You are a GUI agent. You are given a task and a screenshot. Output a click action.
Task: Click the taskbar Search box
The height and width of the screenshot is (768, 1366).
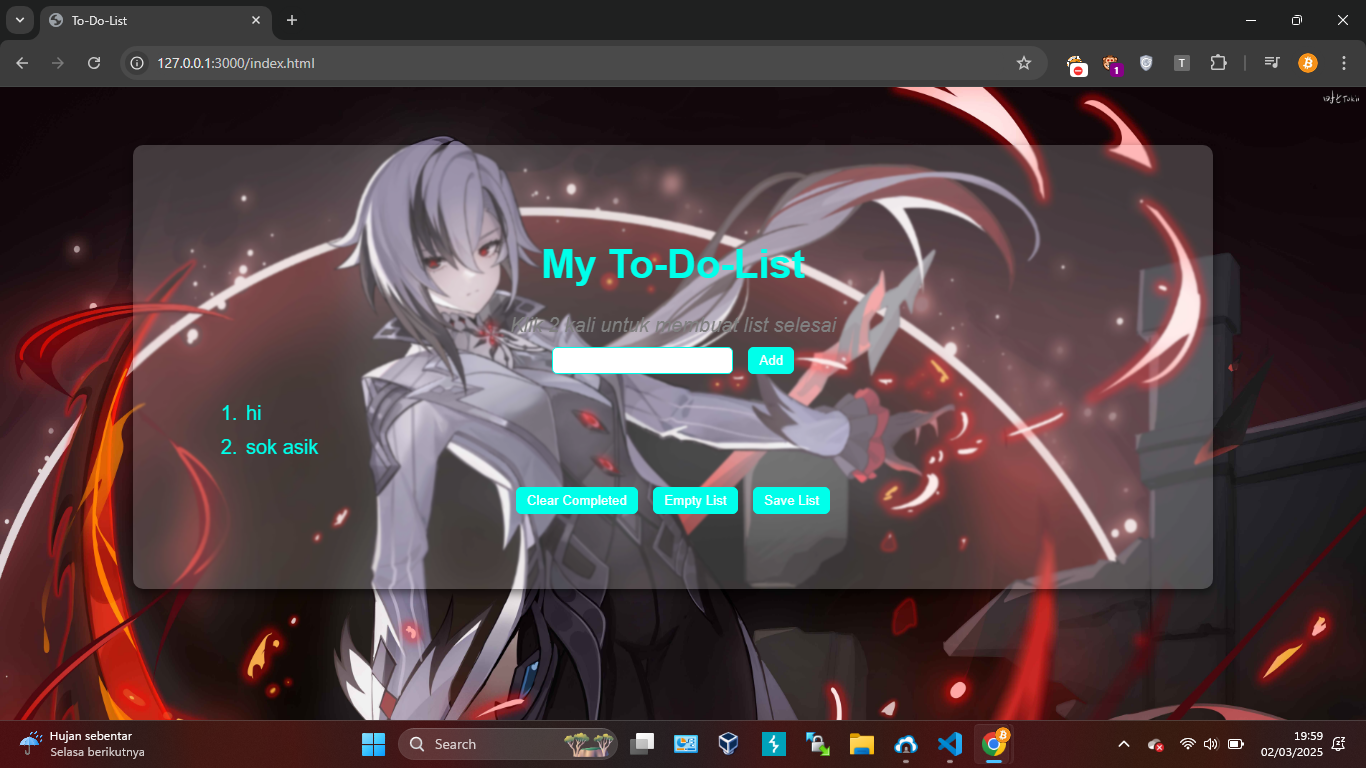click(x=508, y=744)
